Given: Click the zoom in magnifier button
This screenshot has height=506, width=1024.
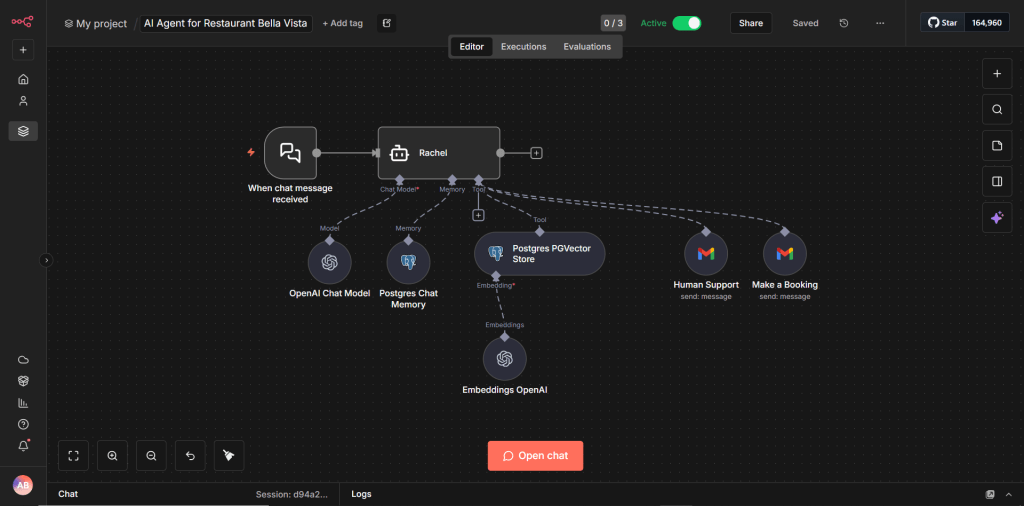Looking at the screenshot, I should [x=112, y=456].
